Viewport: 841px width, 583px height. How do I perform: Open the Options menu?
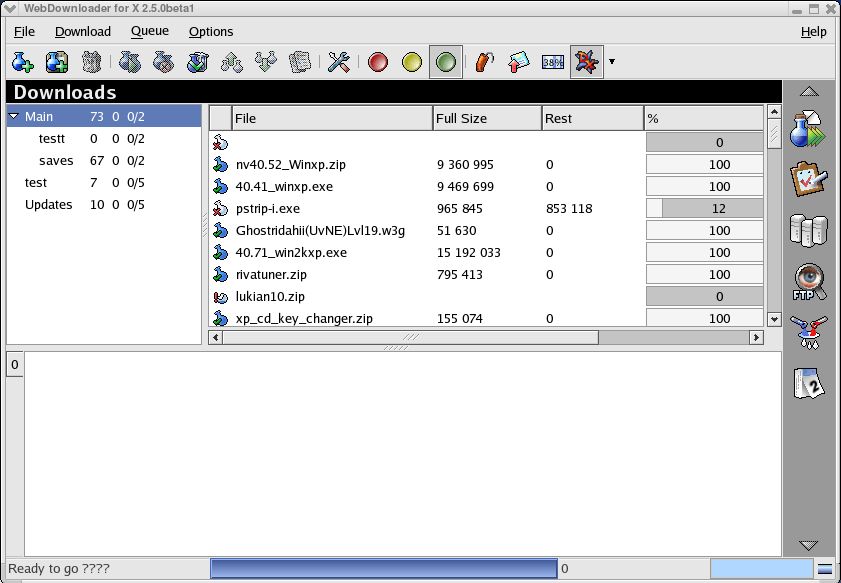pos(210,31)
